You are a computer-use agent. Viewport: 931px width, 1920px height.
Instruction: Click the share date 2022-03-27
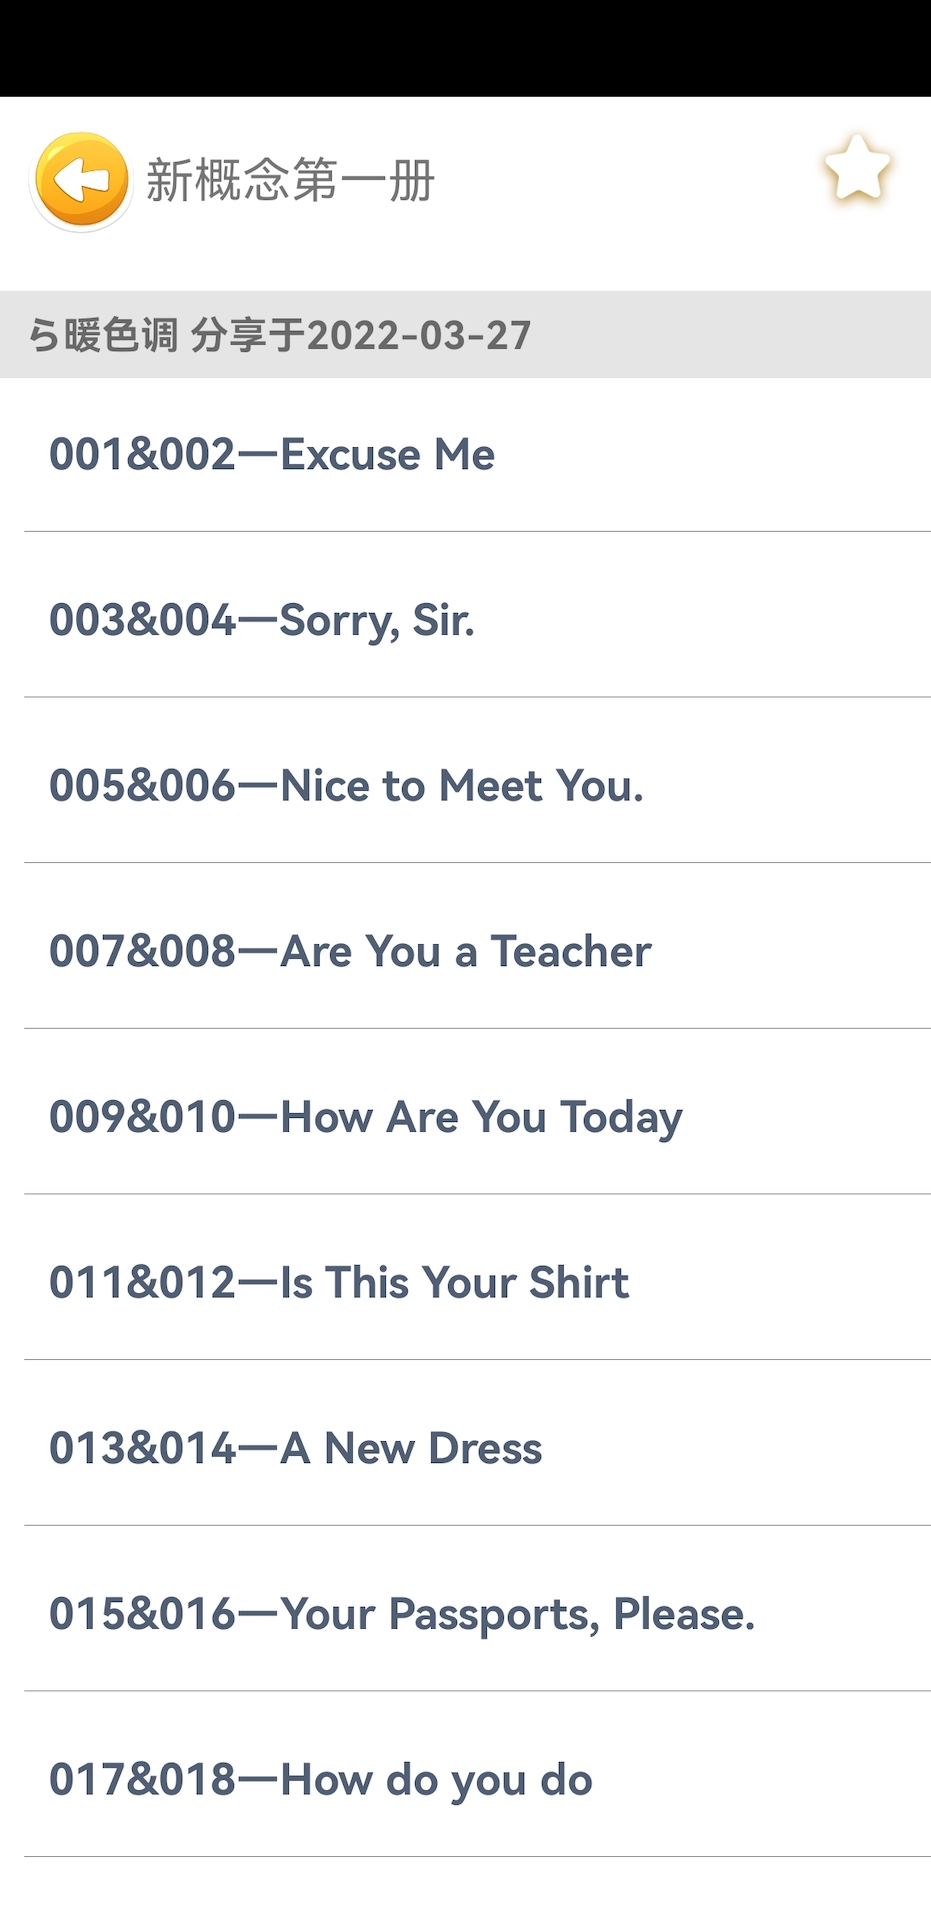419,335
